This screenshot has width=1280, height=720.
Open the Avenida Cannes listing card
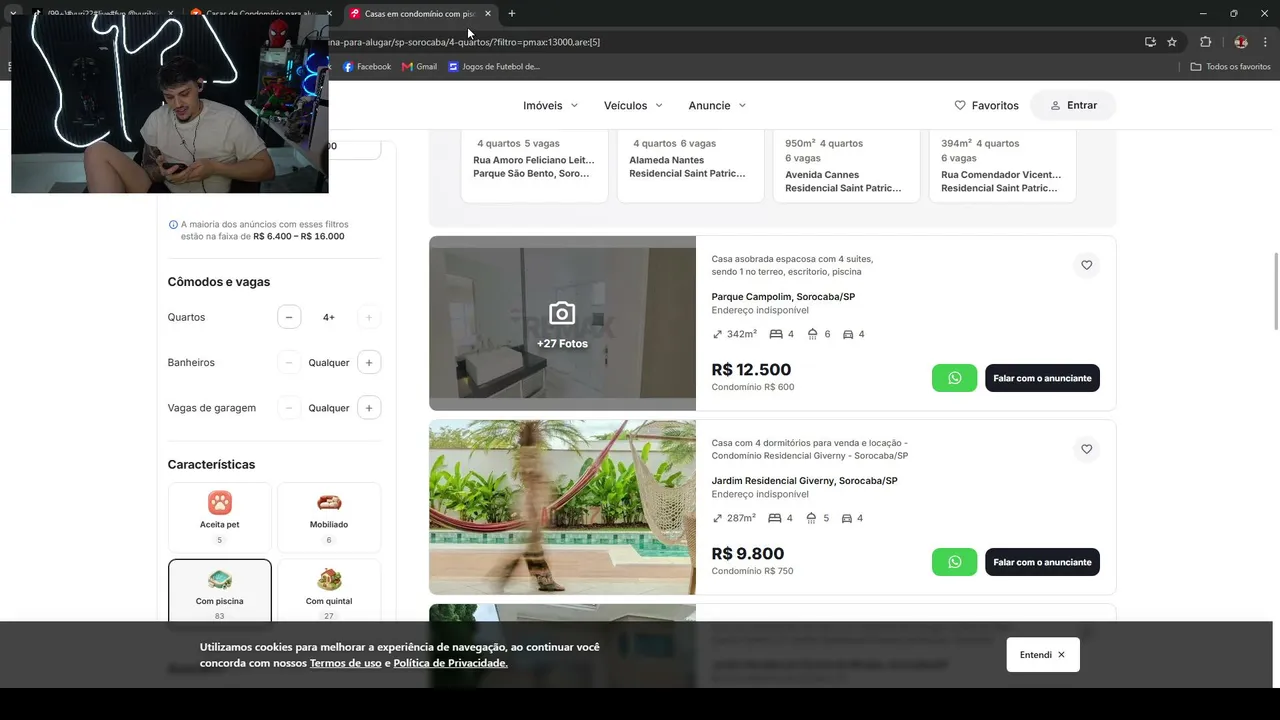pos(846,165)
